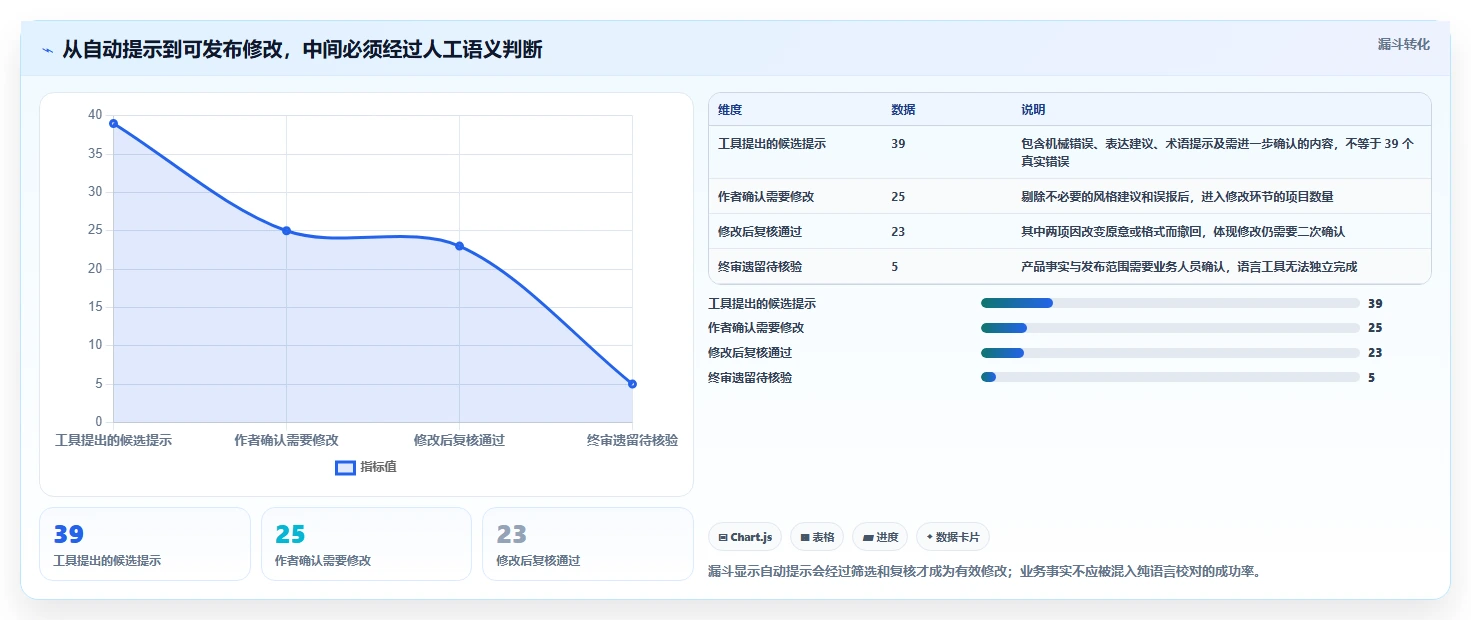Open the gray 23 data card
The height and width of the screenshot is (620, 1471).
click(x=588, y=544)
